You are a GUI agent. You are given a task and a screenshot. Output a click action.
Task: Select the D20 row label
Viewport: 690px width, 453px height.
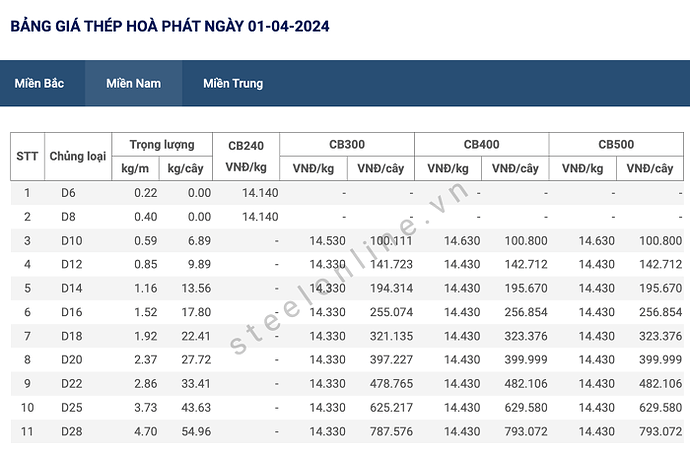point(72,360)
